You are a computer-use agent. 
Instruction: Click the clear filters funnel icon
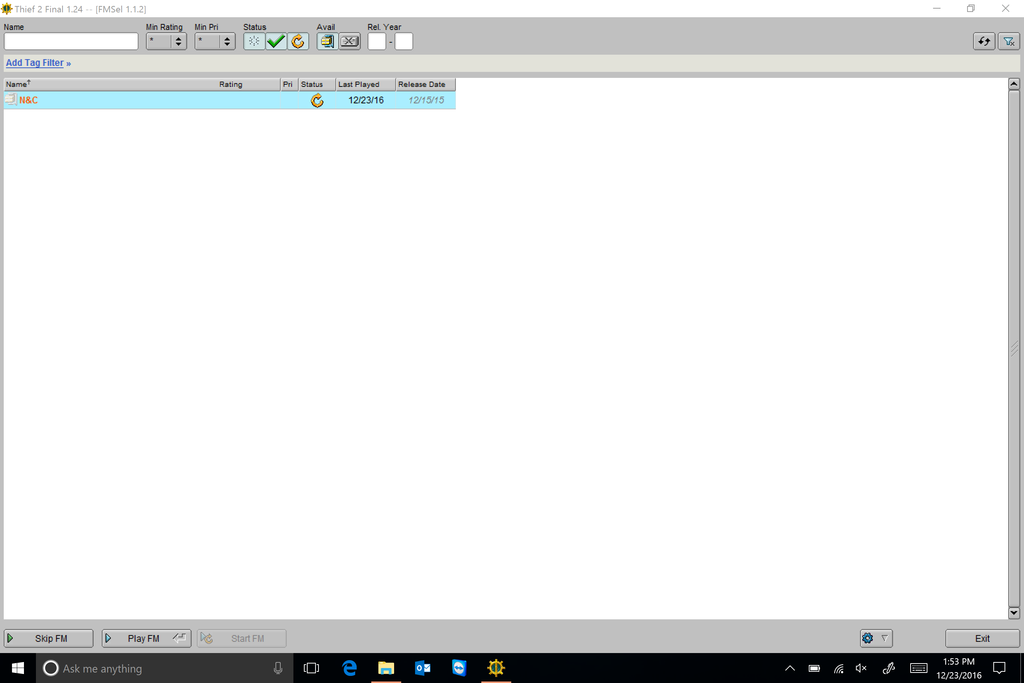tap(1008, 41)
